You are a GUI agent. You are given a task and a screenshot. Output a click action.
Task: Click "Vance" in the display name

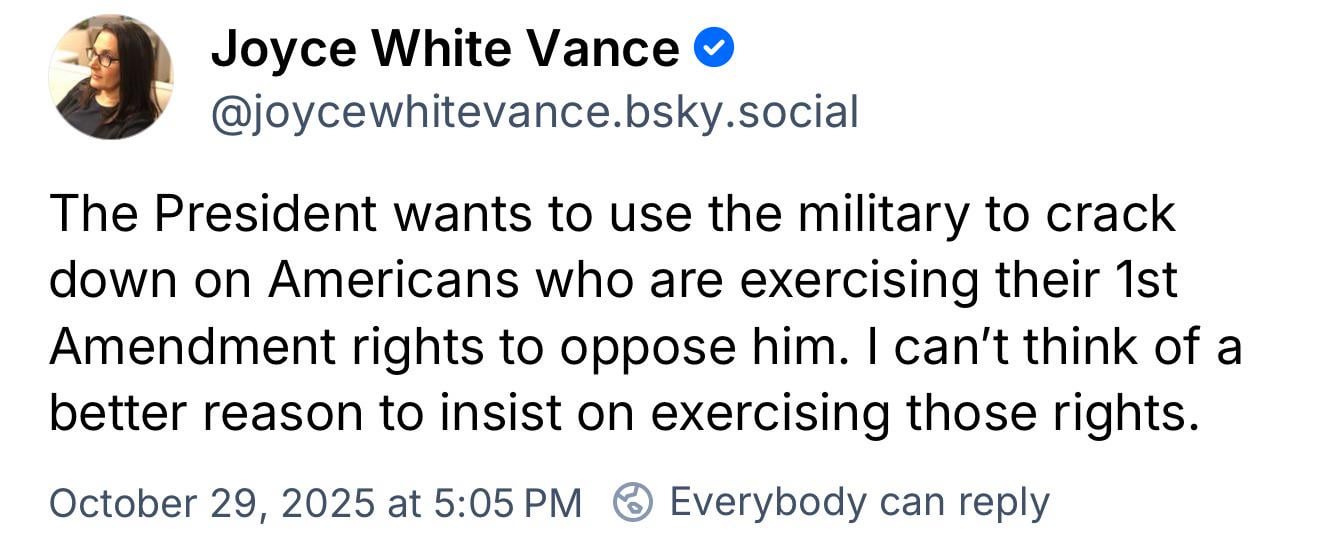point(604,48)
